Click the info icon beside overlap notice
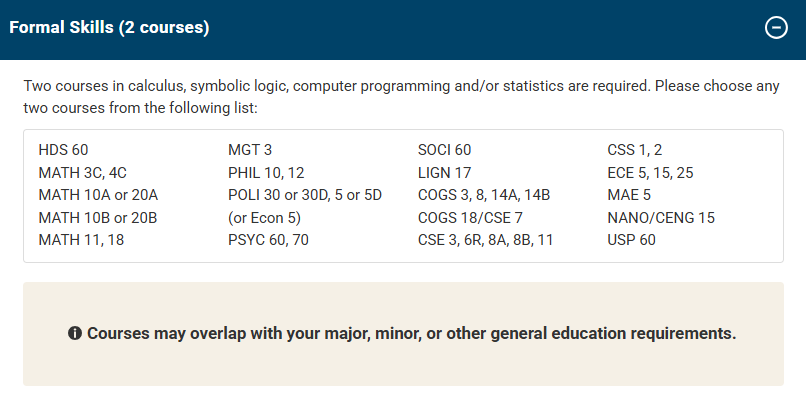806x406 pixels. [75, 333]
